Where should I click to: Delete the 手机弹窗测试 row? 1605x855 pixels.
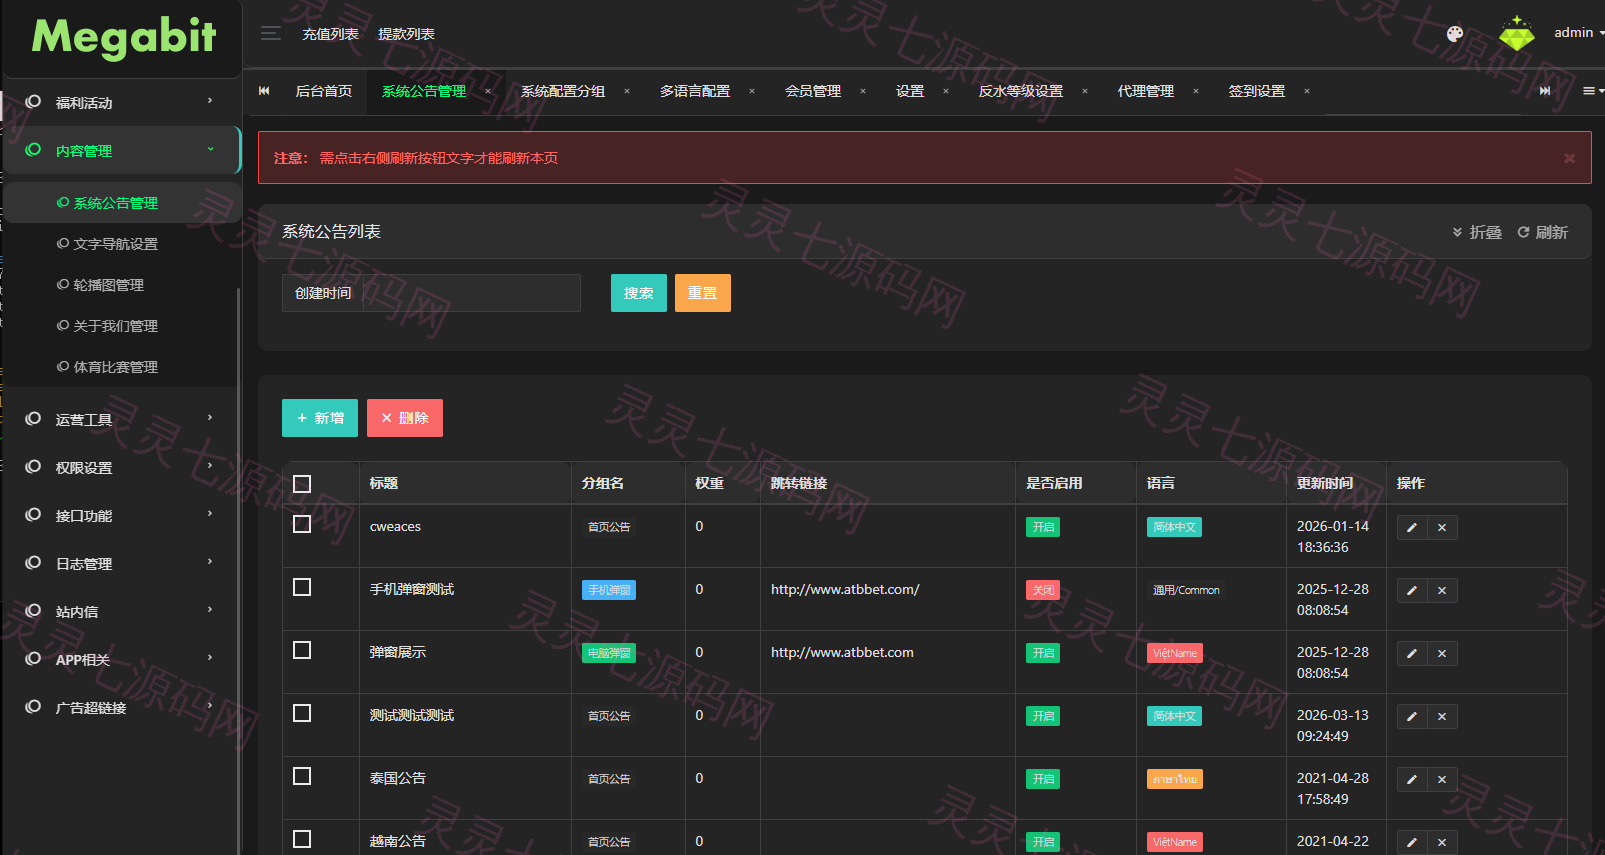1442,590
